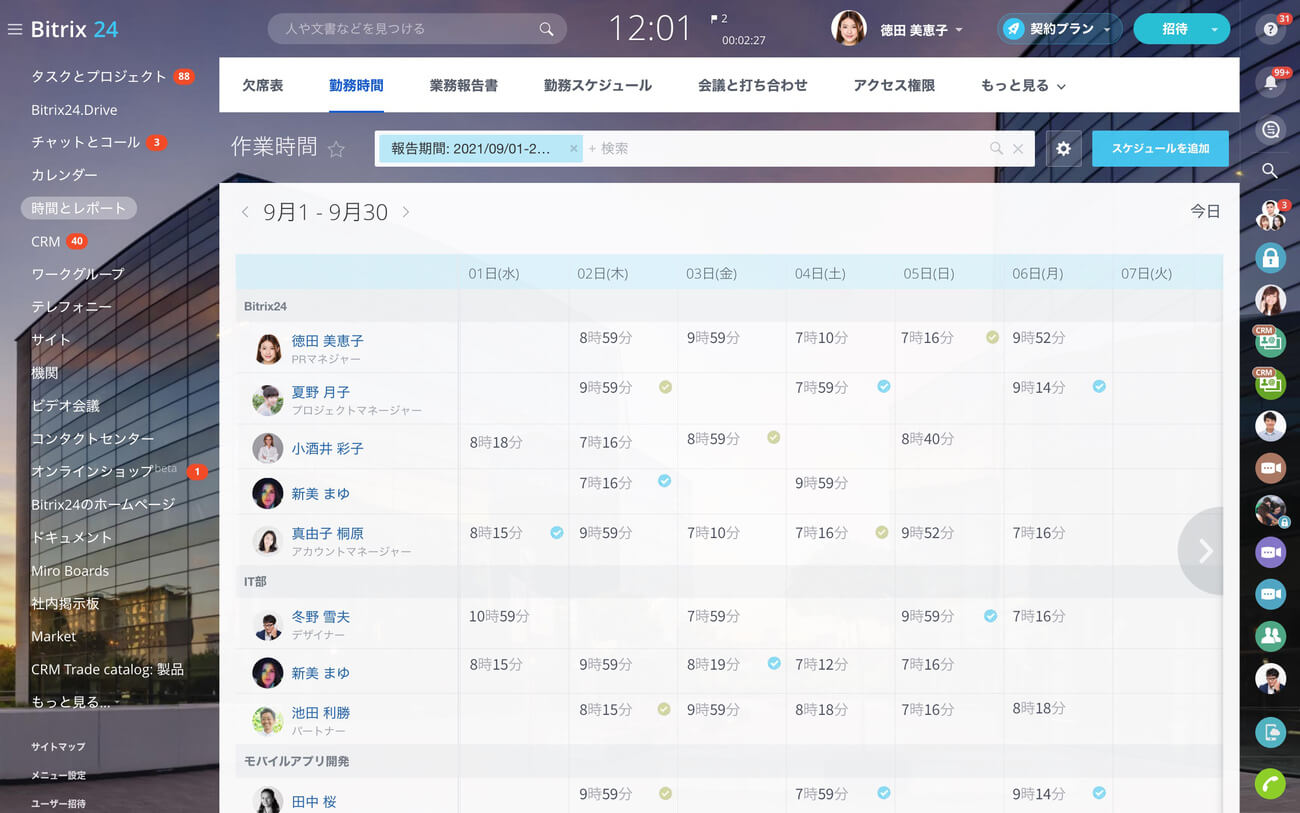Screen dimensions: 1300x813
Task: Open the purple video call icon
Action: [x=1271, y=552]
